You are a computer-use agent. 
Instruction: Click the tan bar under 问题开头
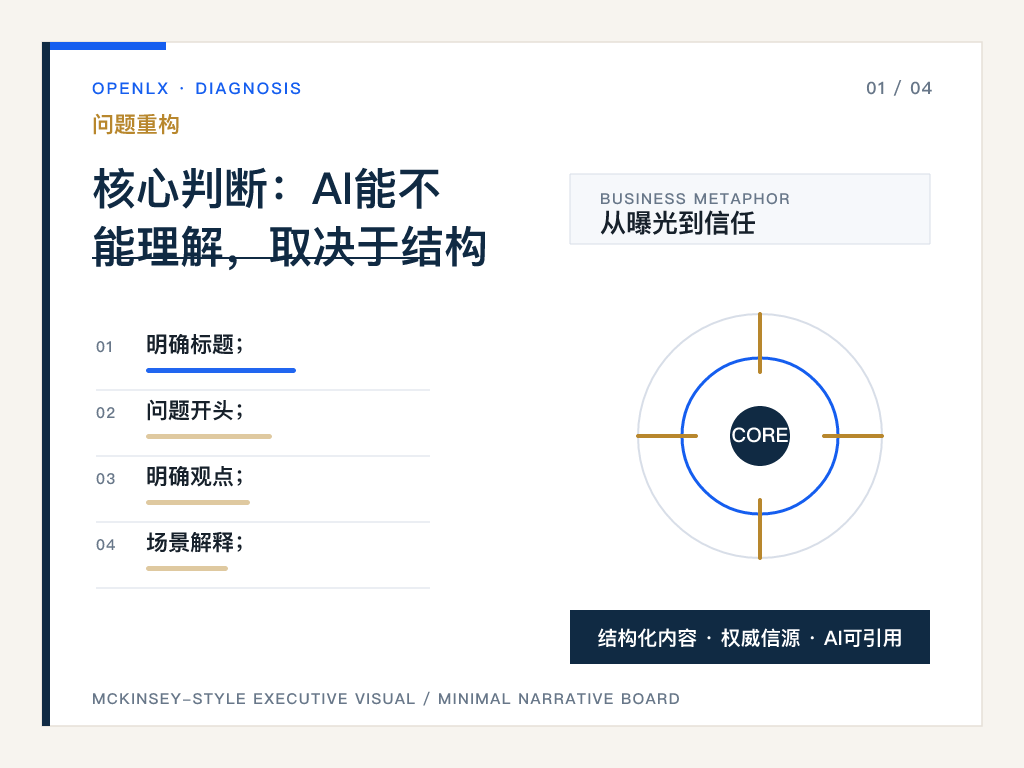coord(209,436)
